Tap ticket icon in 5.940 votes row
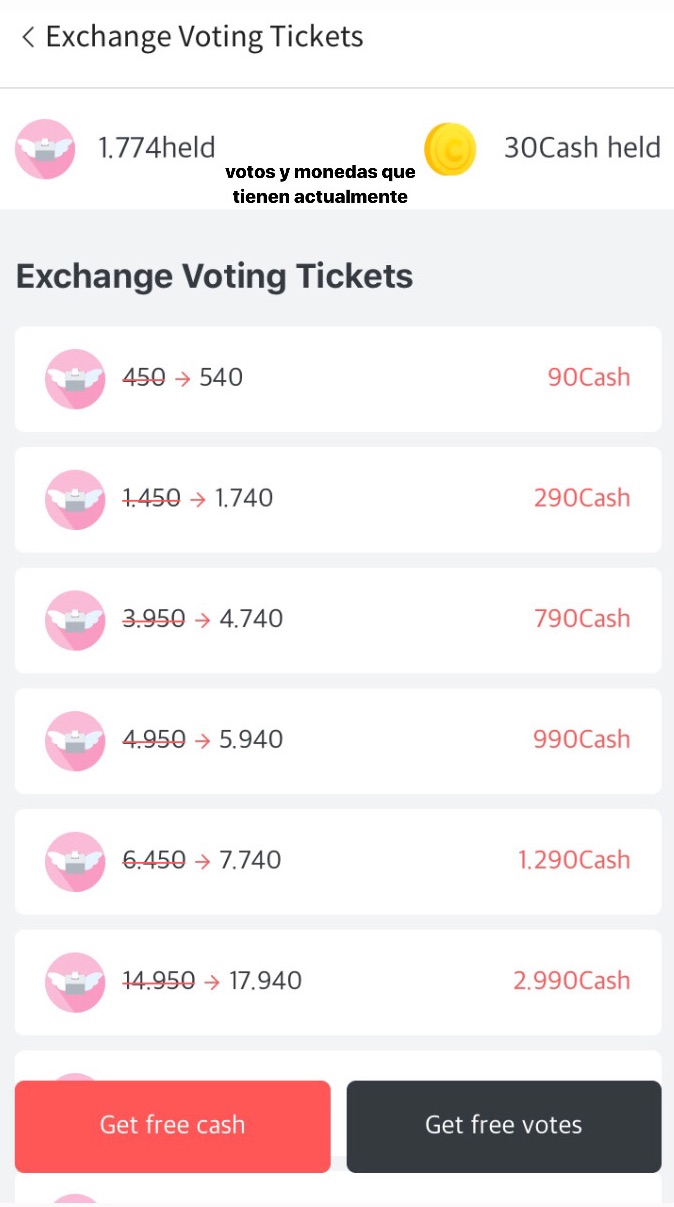The image size is (674, 1207). pyautogui.click(x=75, y=741)
